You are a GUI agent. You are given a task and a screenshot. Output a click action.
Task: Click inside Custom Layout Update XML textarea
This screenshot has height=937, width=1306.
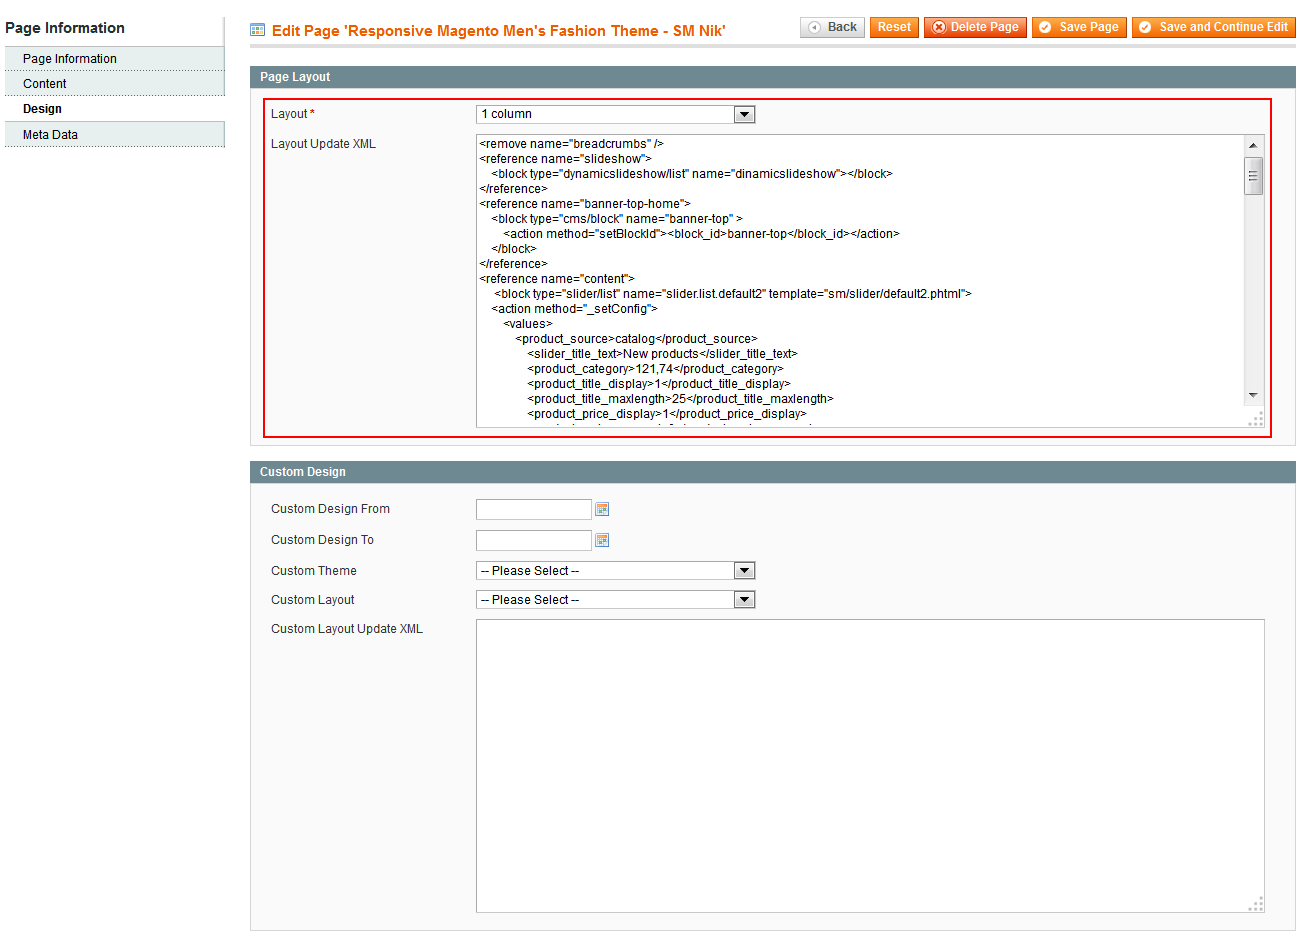point(870,766)
